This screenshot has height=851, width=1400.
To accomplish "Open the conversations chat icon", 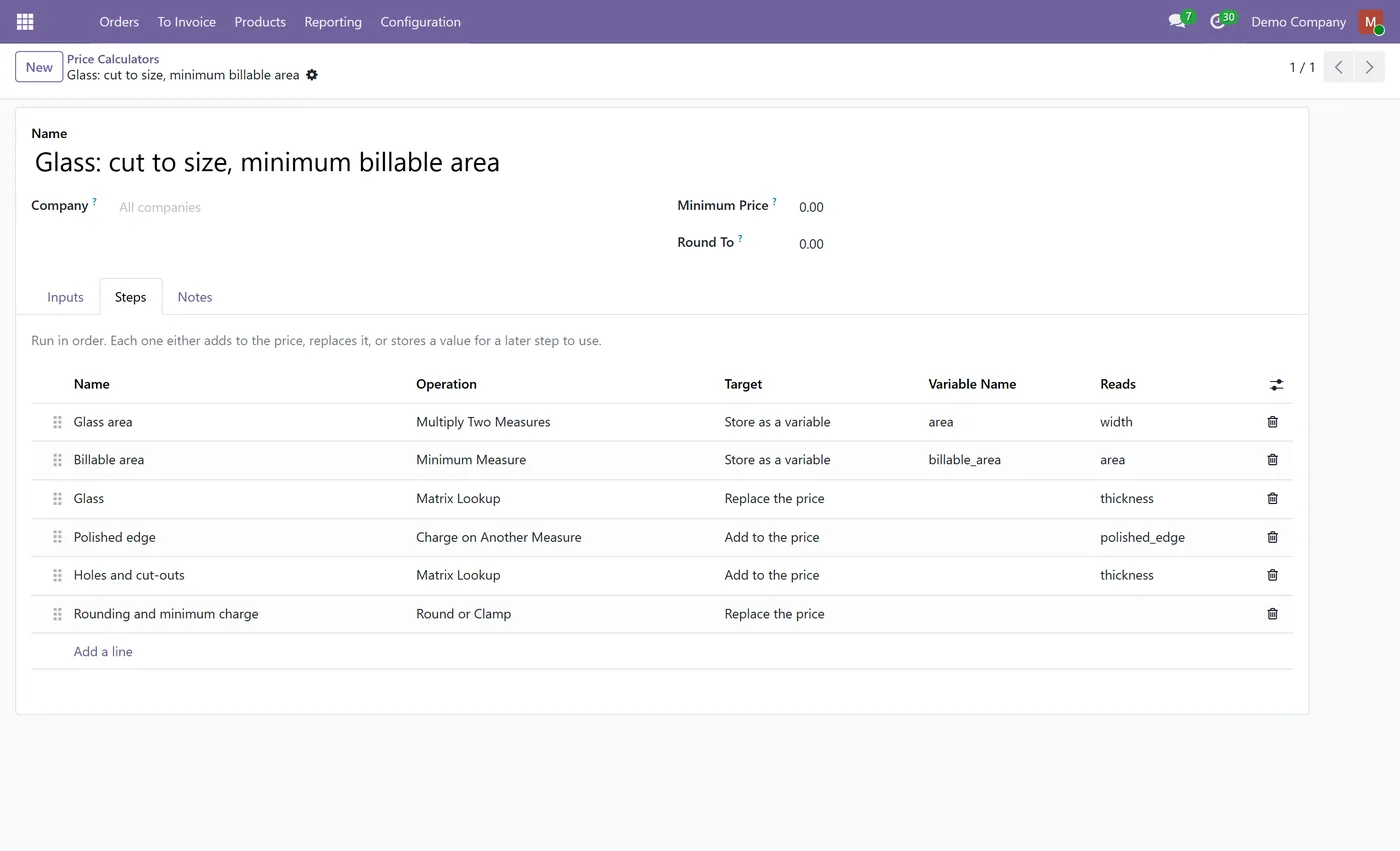I will 1177,21.
